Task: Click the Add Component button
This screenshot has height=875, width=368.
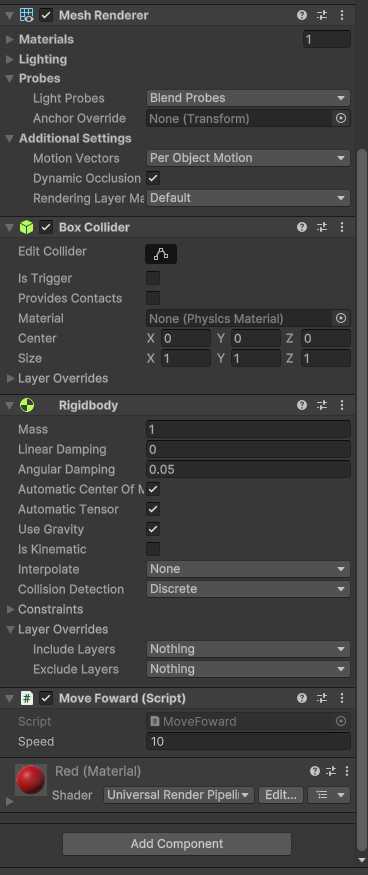Action: click(x=176, y=844)
